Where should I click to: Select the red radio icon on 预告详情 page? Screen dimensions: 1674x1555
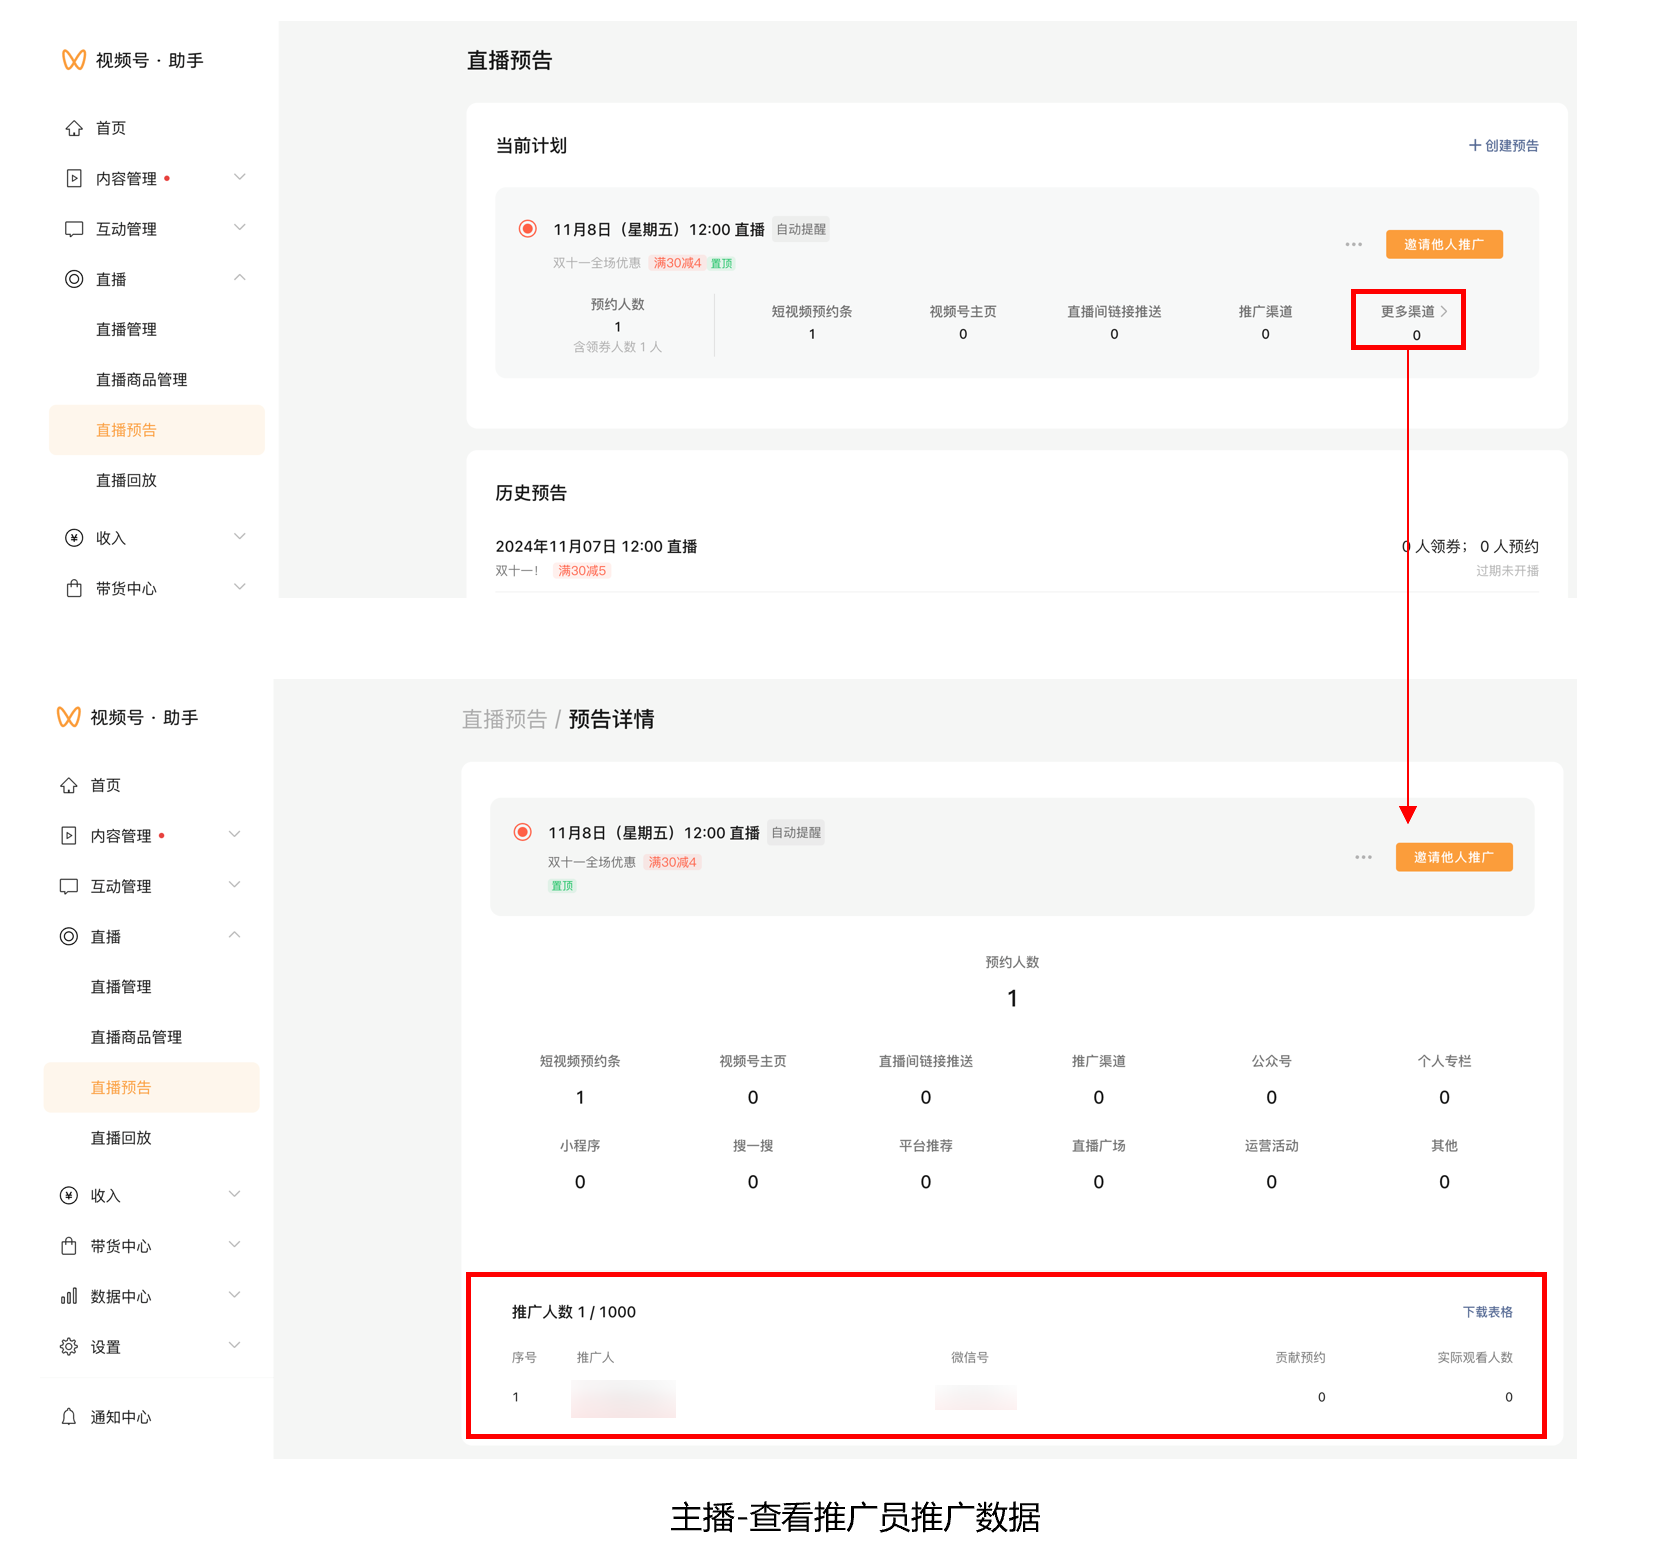pos(522,832)
